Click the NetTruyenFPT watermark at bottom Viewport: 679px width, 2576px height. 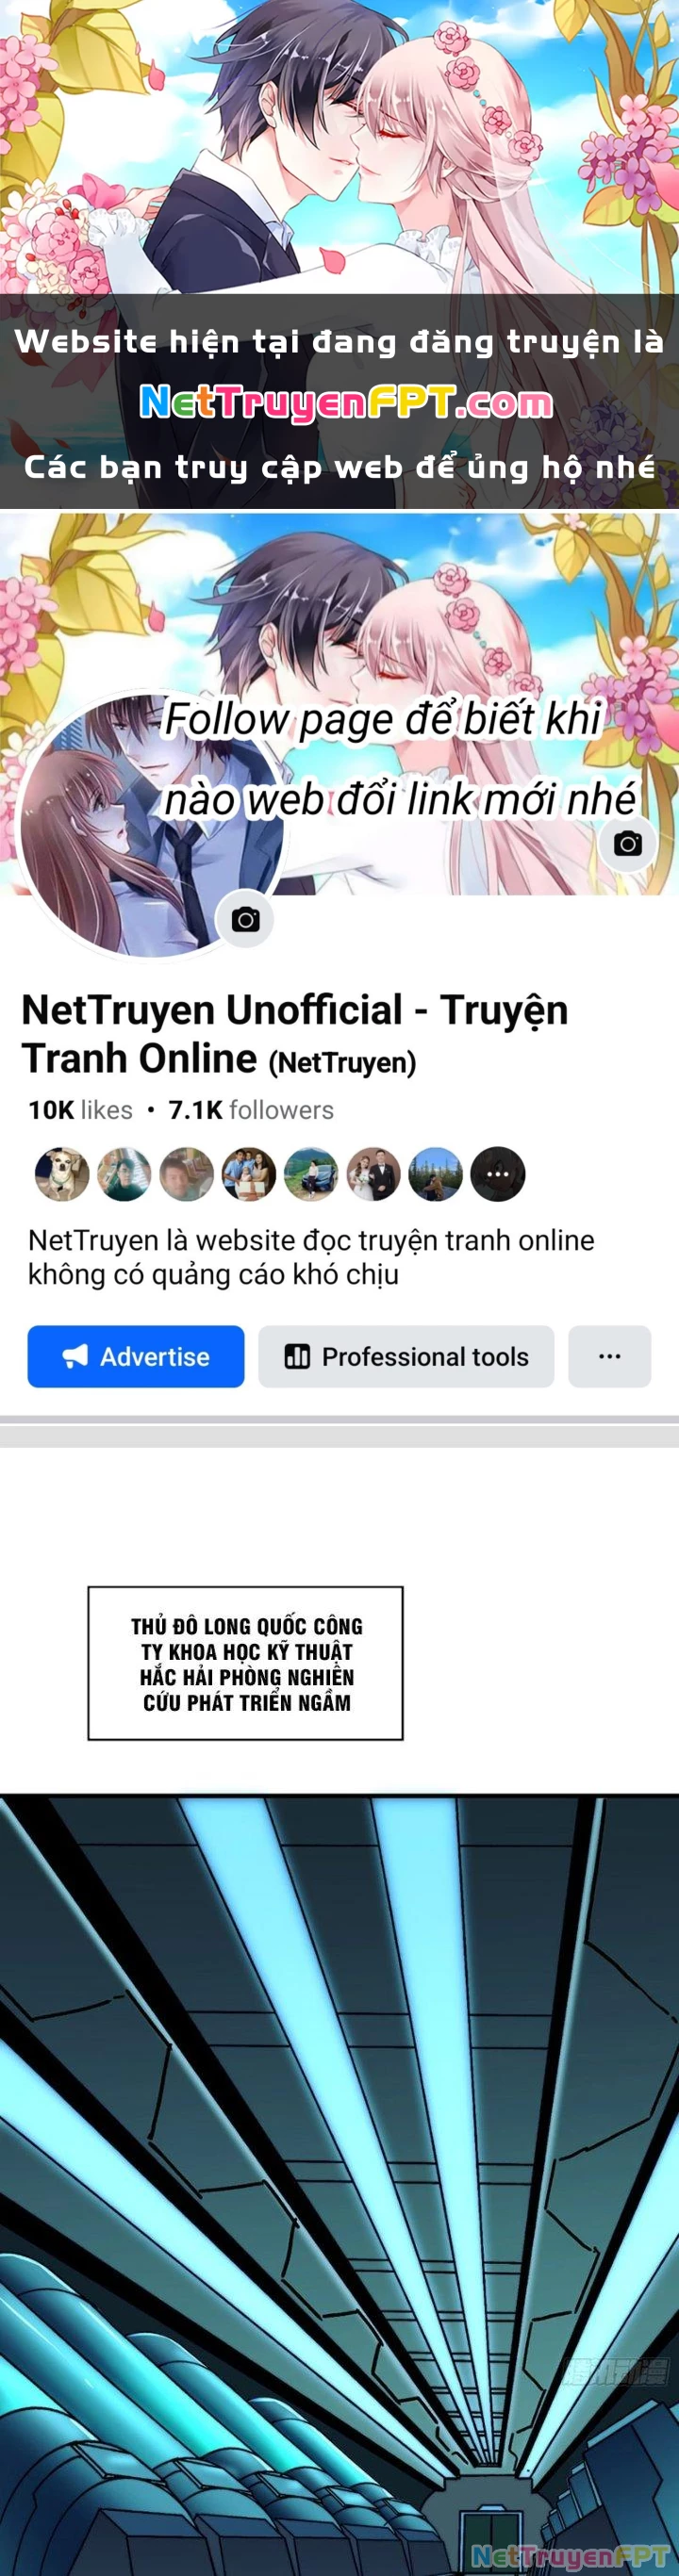570,2556
